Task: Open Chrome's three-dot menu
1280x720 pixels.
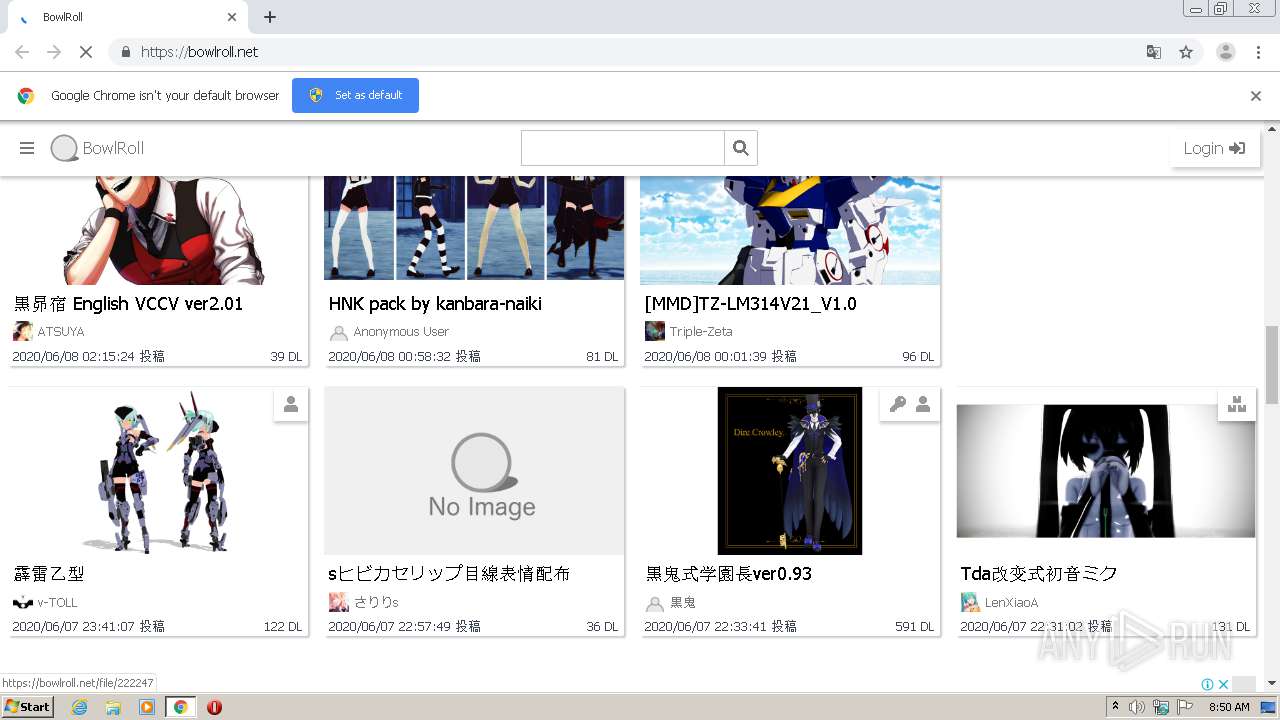Action: (x=1258, y=52)
